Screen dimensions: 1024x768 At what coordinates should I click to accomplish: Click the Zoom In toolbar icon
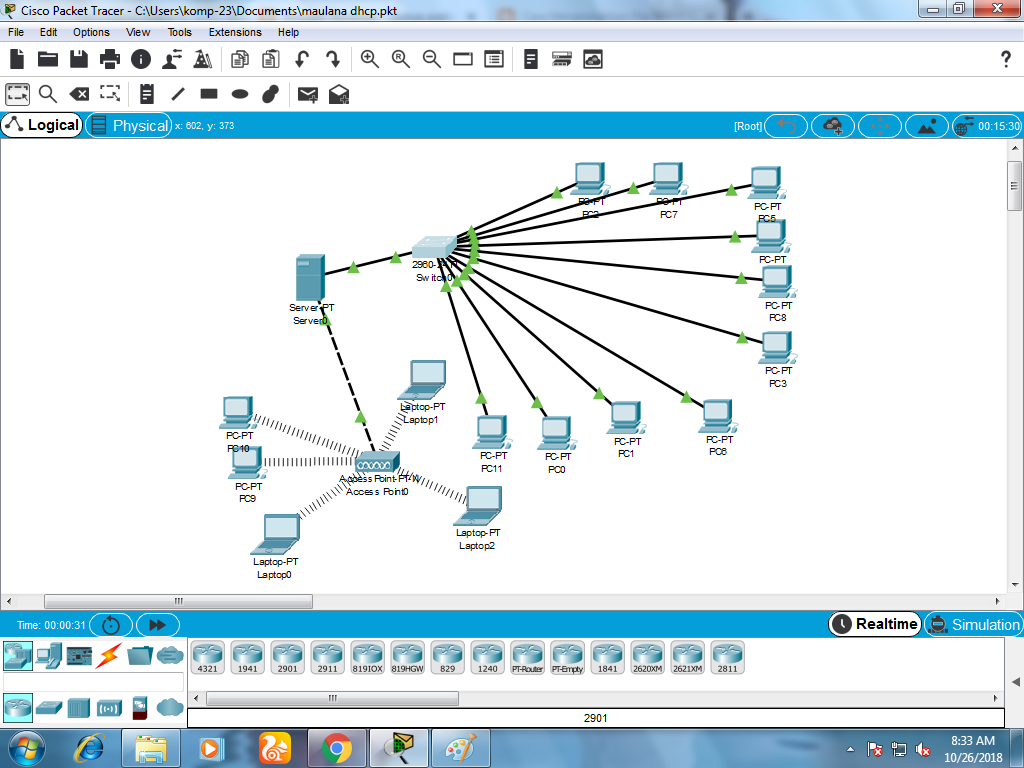[x=370, y=59]
